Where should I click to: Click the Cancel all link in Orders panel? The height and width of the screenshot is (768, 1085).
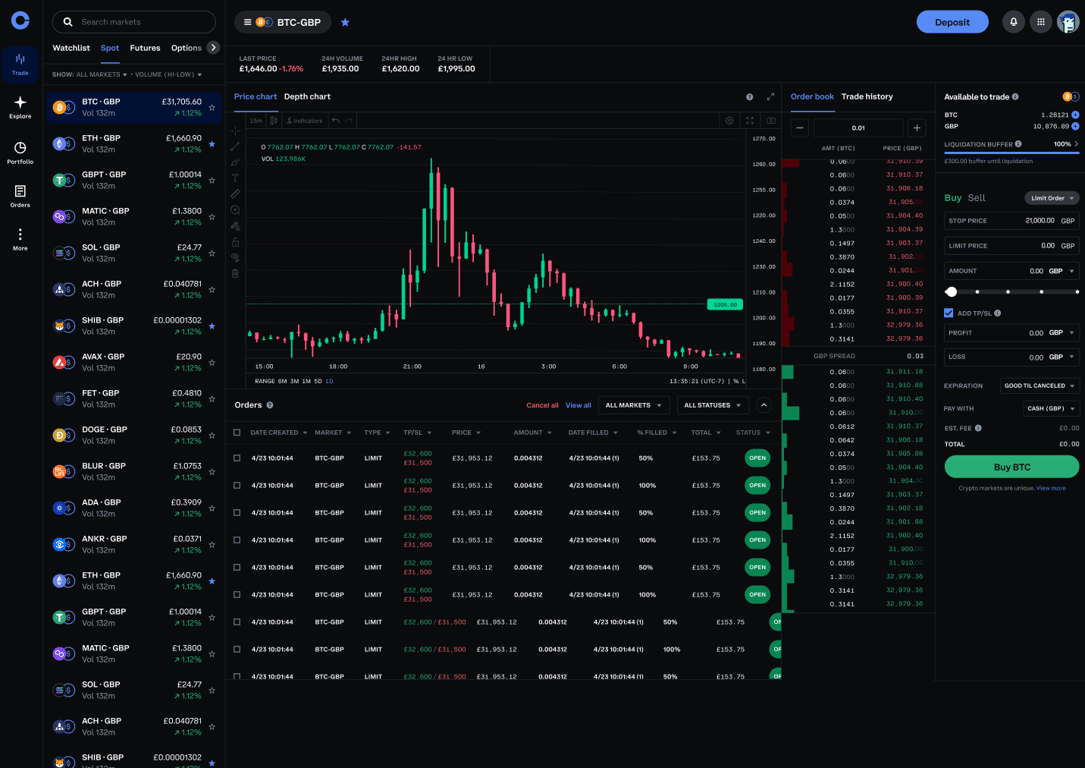(x=540, y=405)
